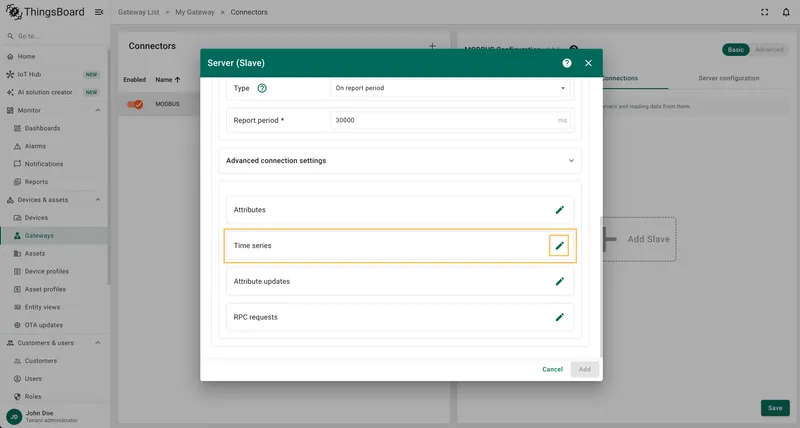Show help hint for Type field
Screen dimensions: 800x428
[262, 88]
